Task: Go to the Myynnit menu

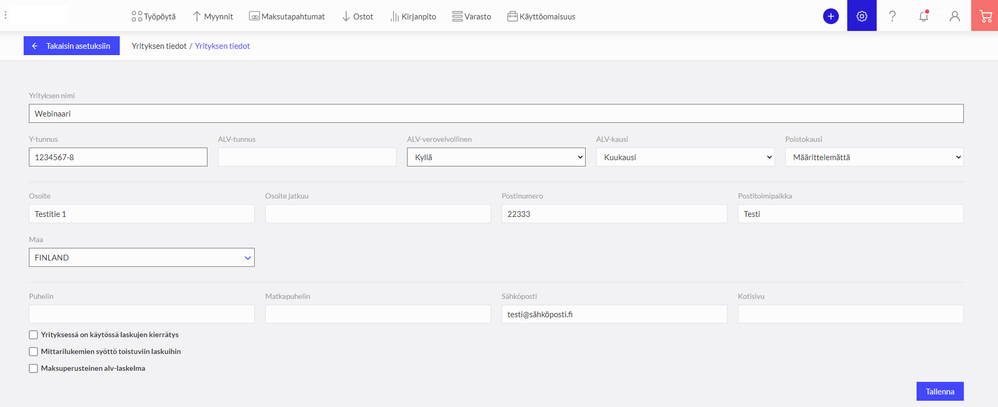Action: [x=213, y=17]
